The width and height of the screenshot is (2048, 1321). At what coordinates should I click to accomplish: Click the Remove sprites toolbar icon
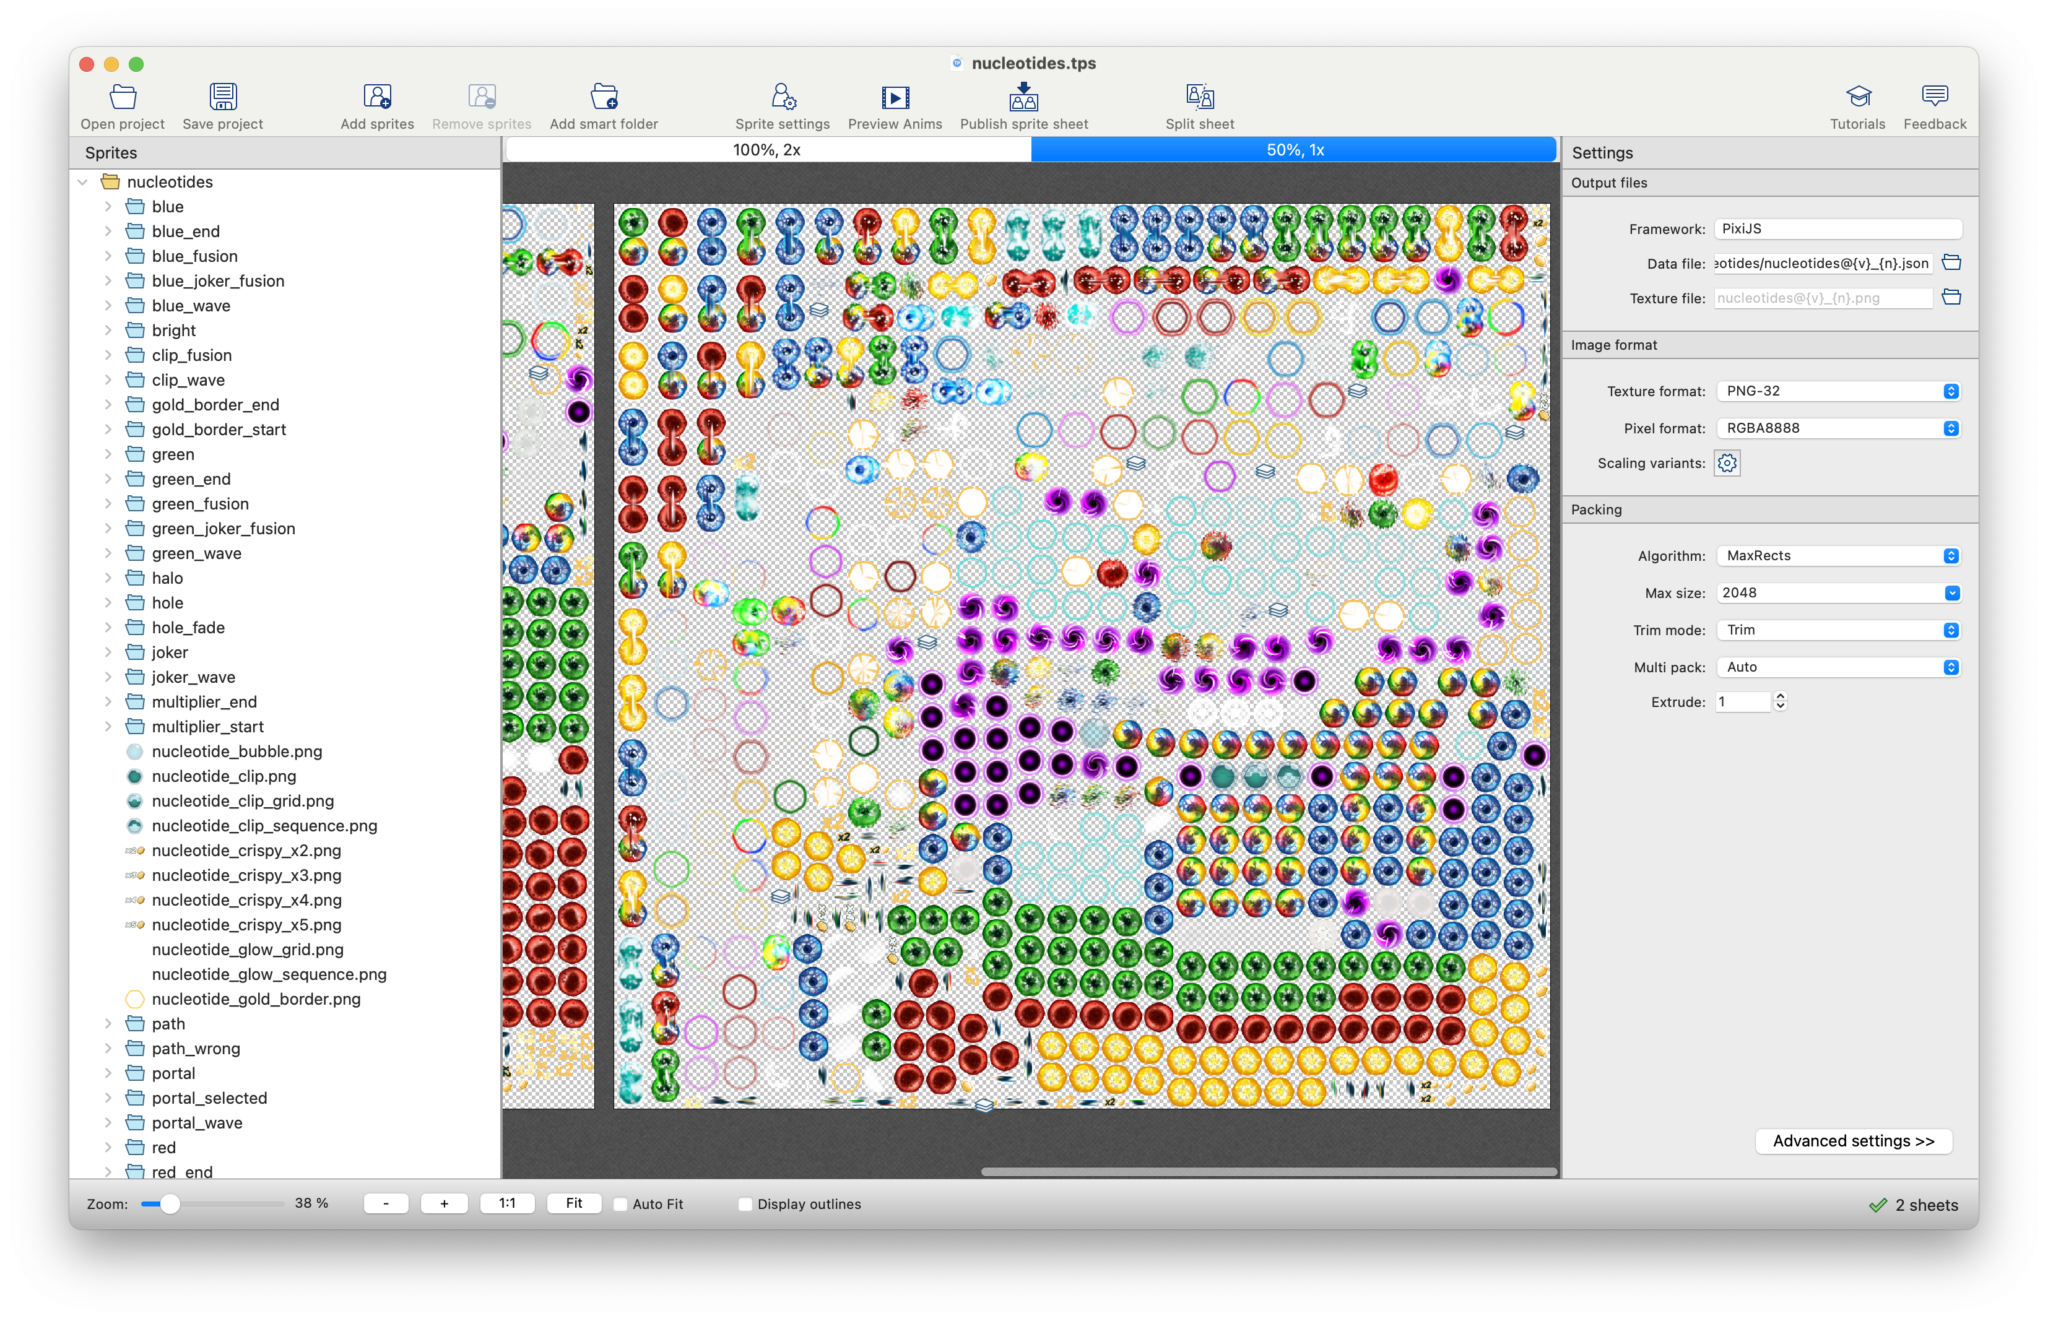click(x=481, y=106)
